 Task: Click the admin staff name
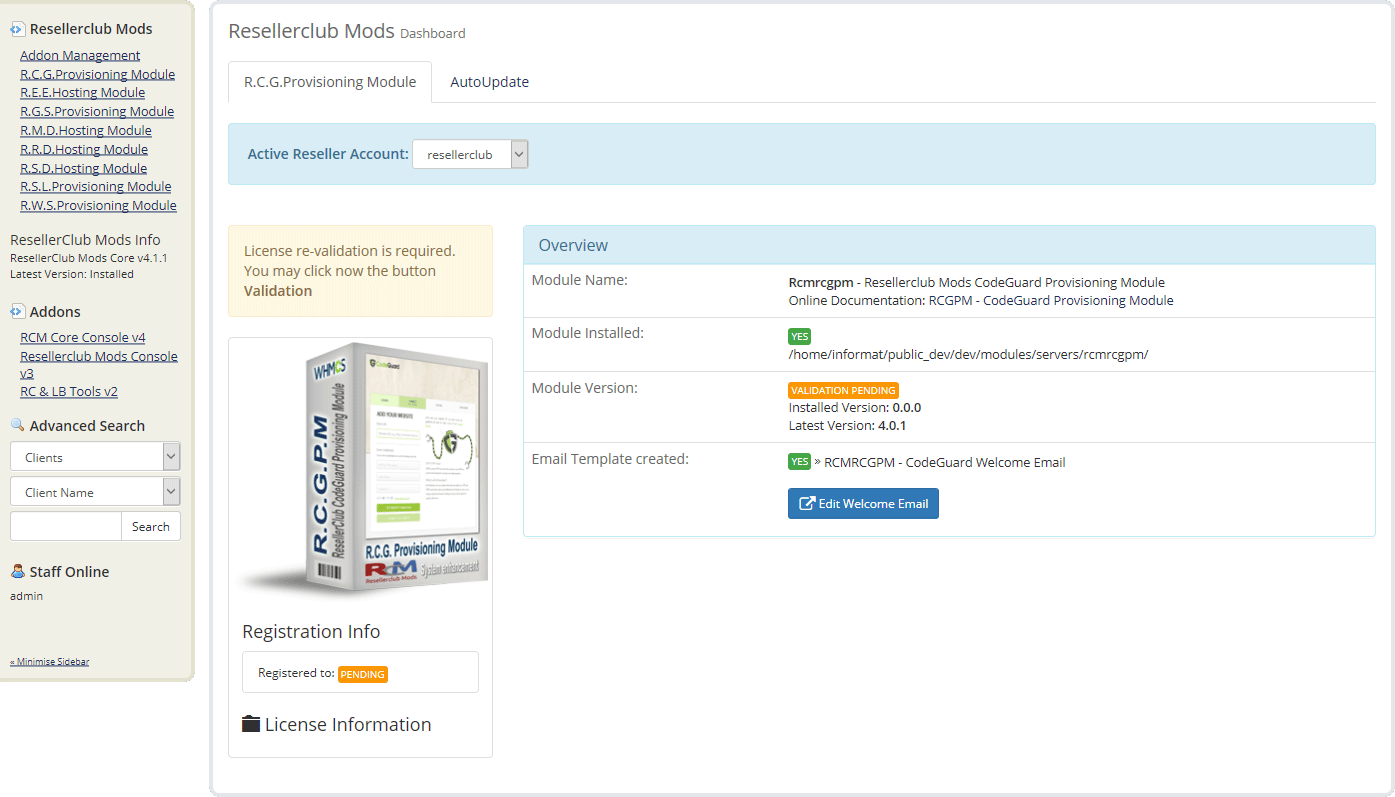click(27, 596)
